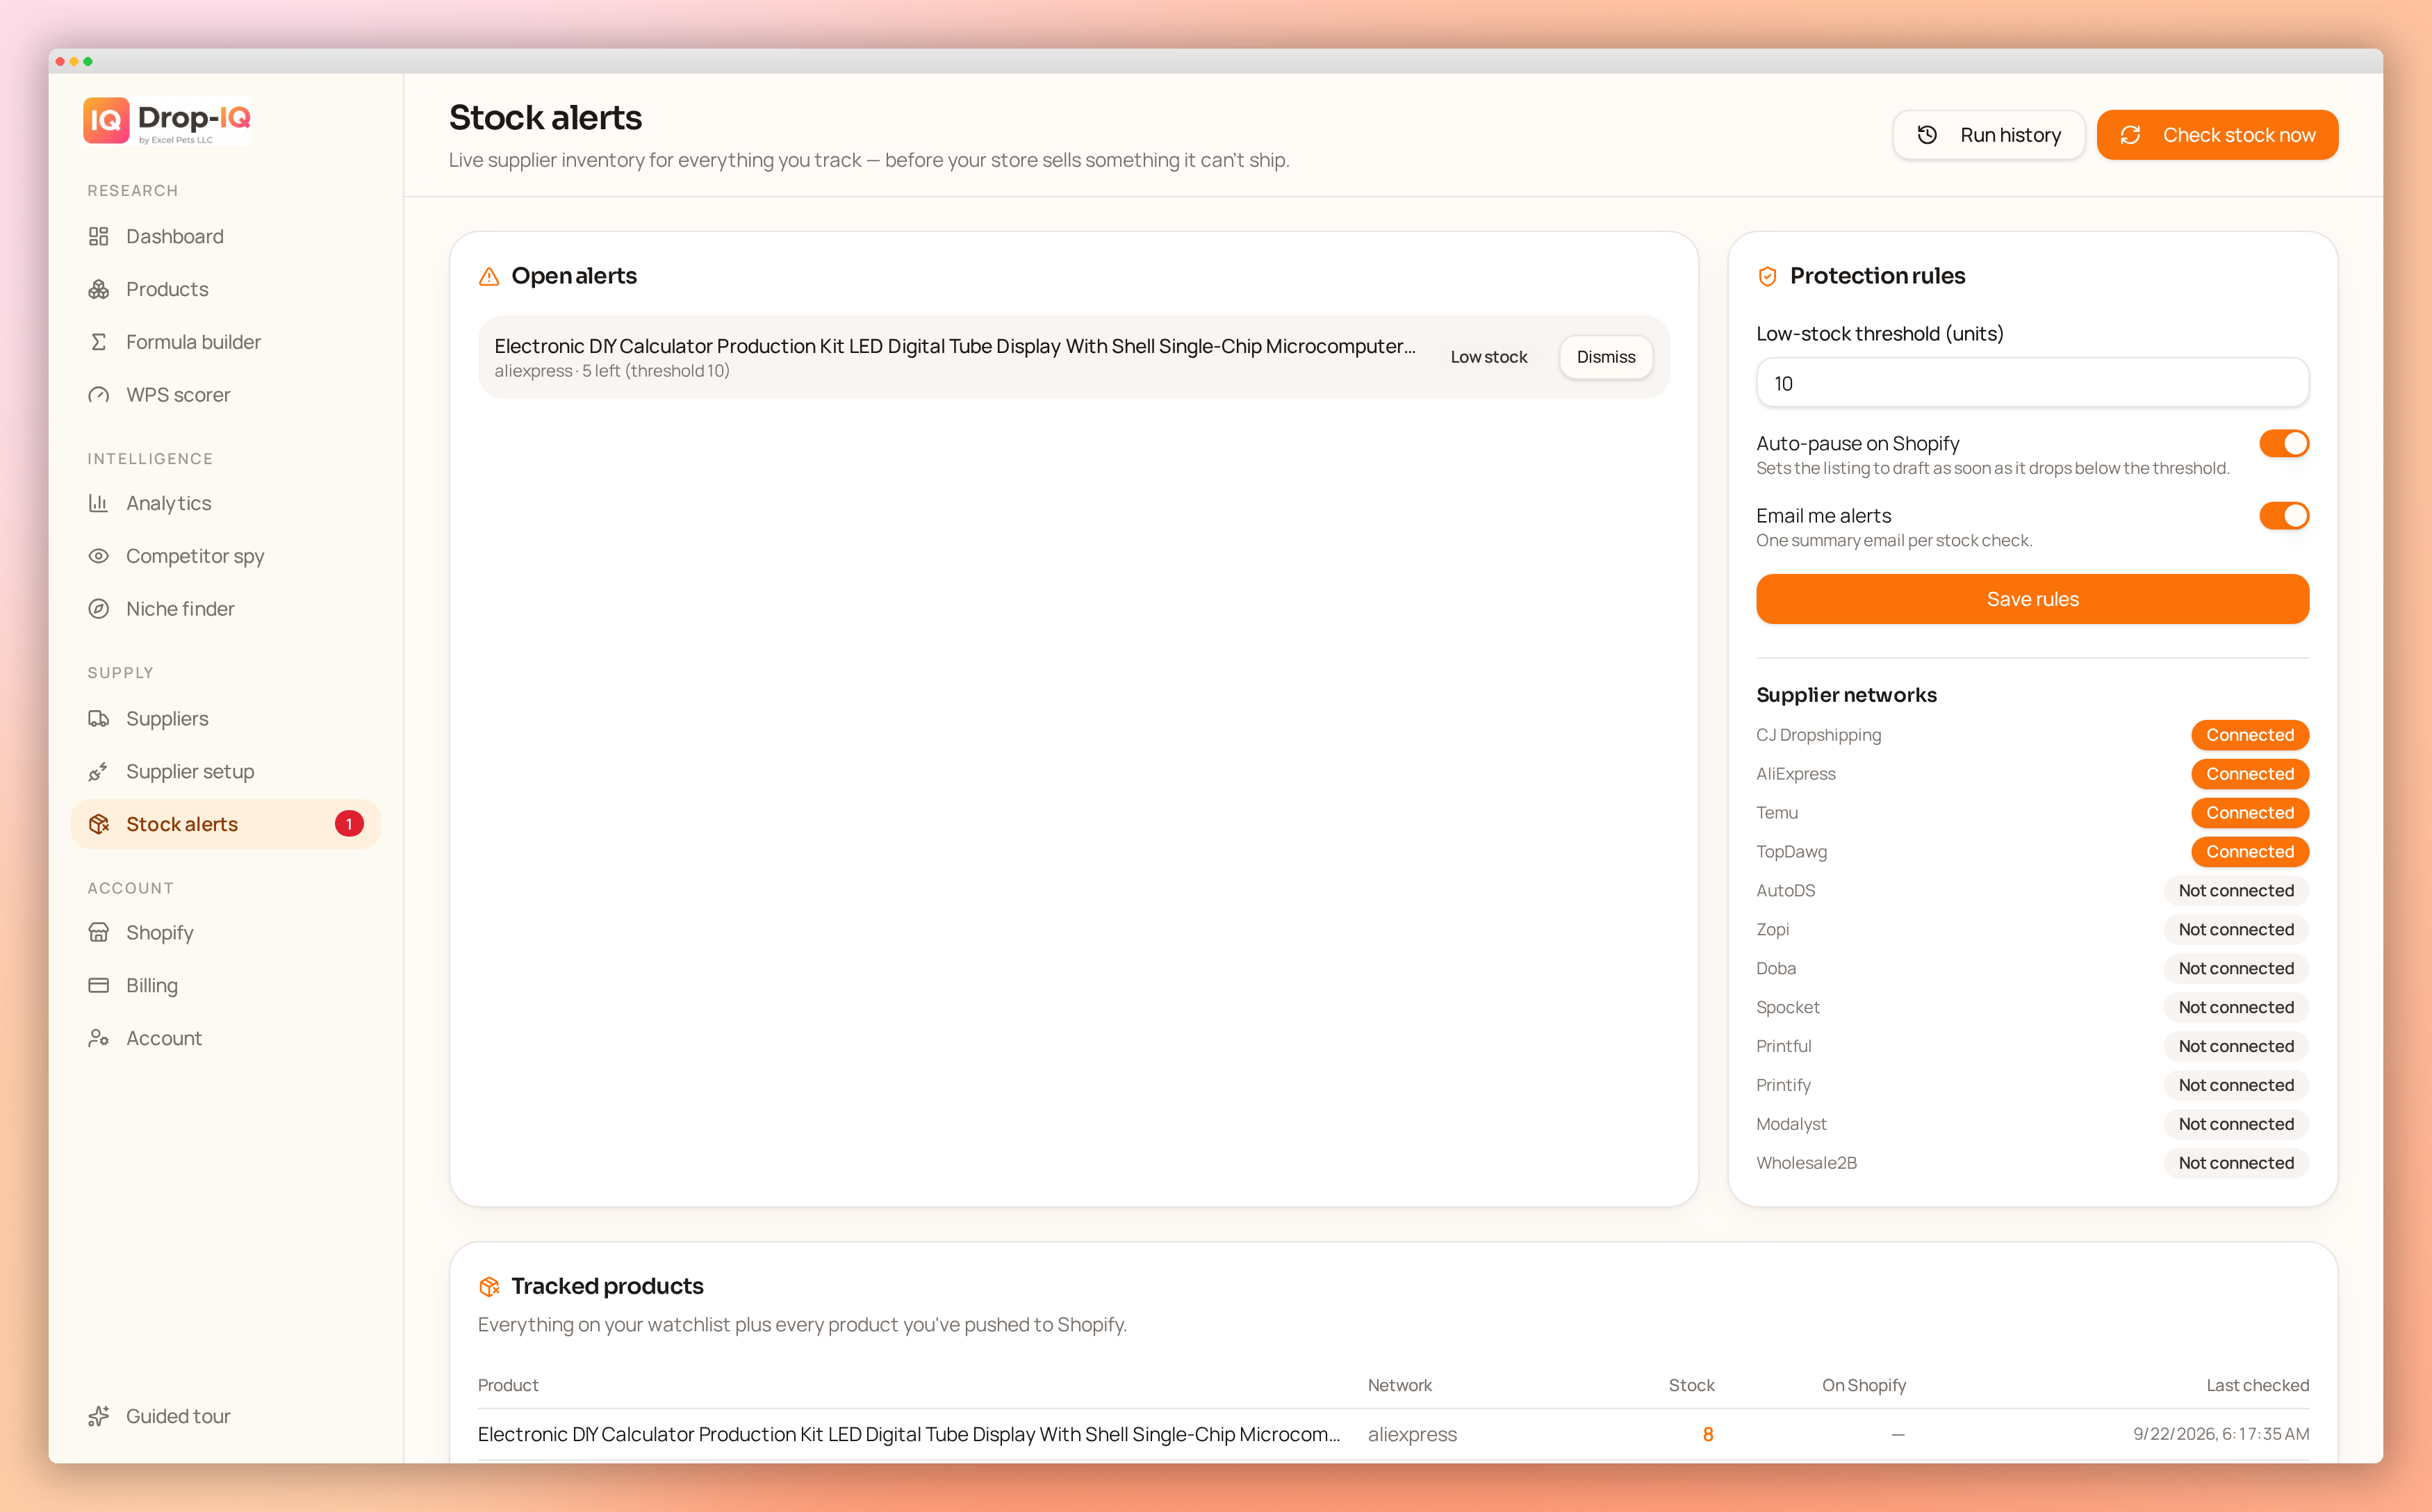
Task: Click the calculator kit title in Open alerts
Action: click(955, 346)
